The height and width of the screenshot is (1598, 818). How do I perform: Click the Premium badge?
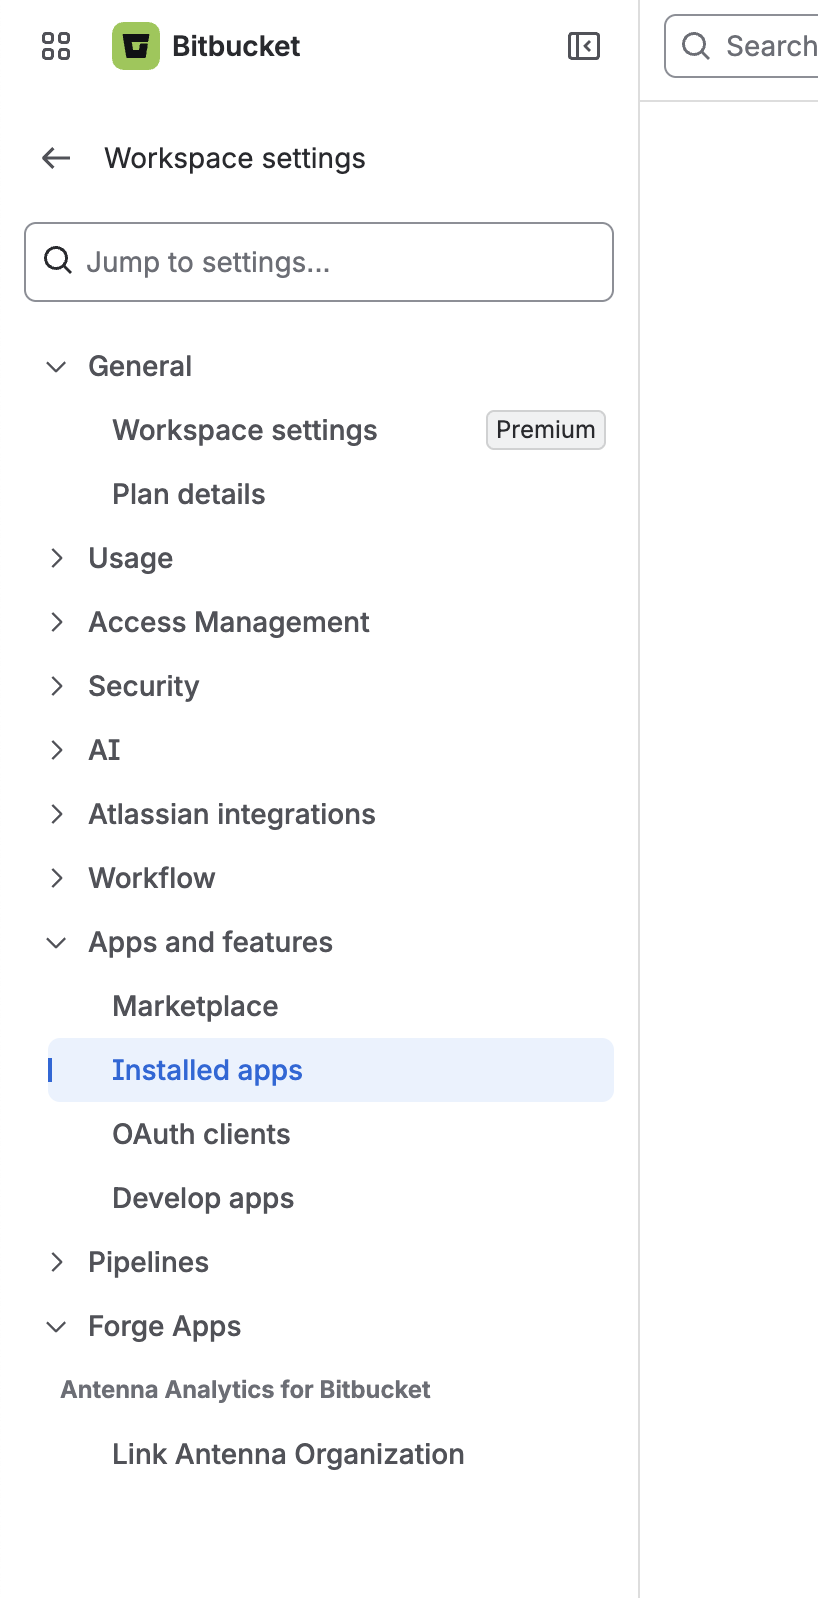click(x=546, y=430)
